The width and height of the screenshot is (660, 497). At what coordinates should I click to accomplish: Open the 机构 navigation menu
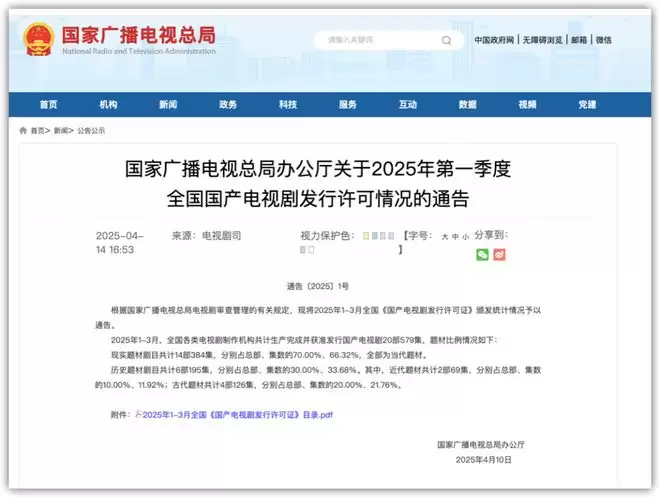pos(108,105)
